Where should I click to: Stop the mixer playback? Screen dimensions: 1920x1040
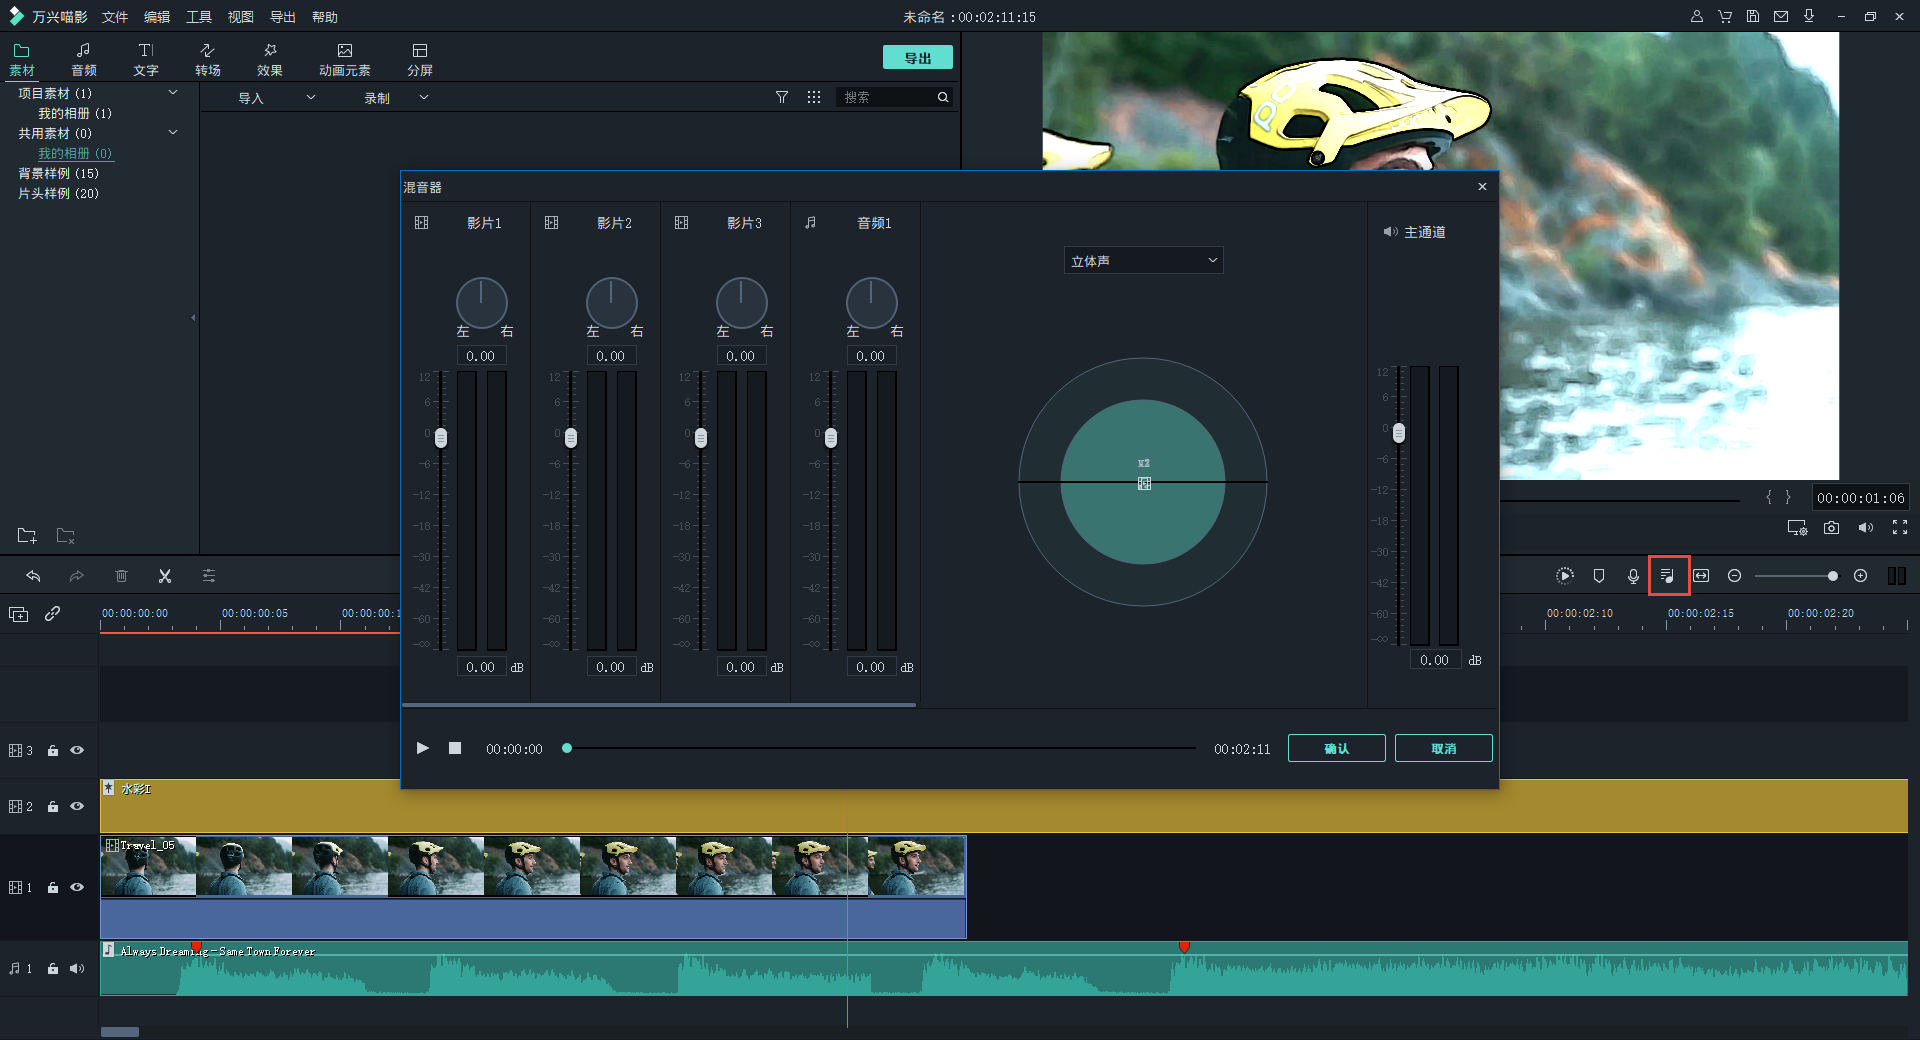455,748
